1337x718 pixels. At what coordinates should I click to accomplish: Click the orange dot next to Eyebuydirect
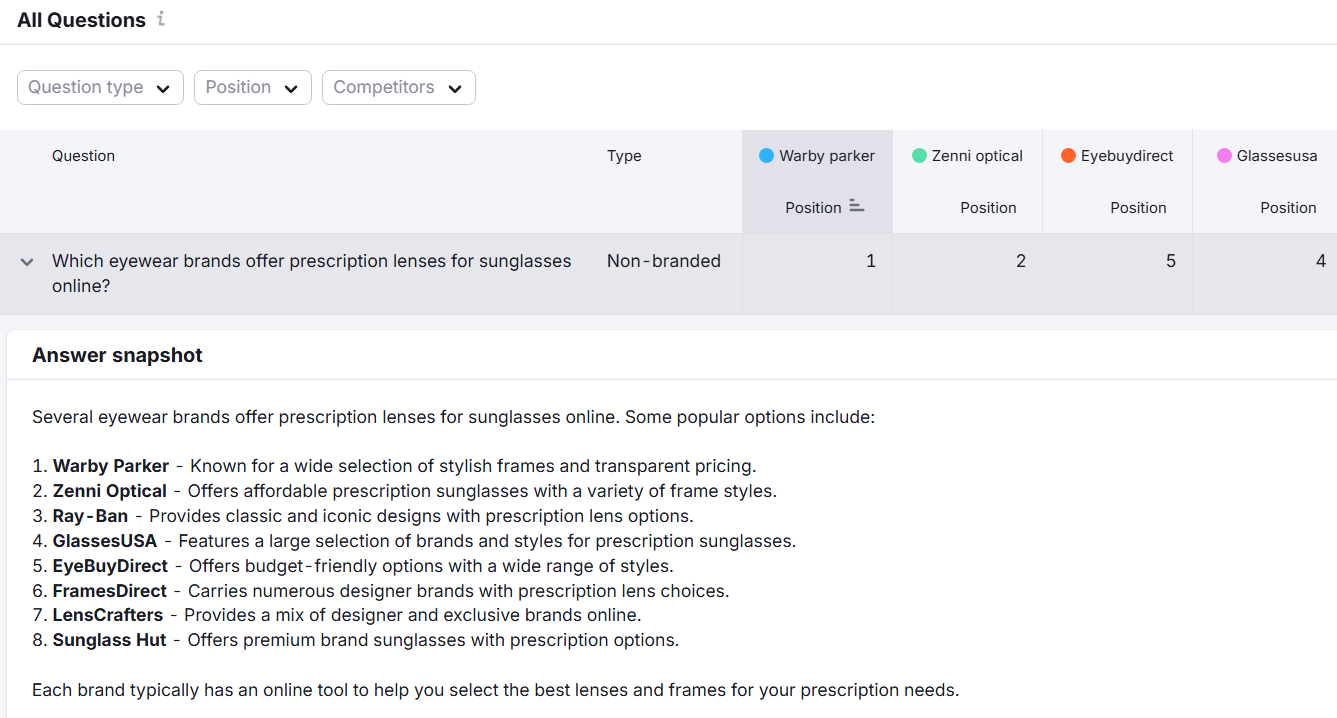coord(1069,155)
